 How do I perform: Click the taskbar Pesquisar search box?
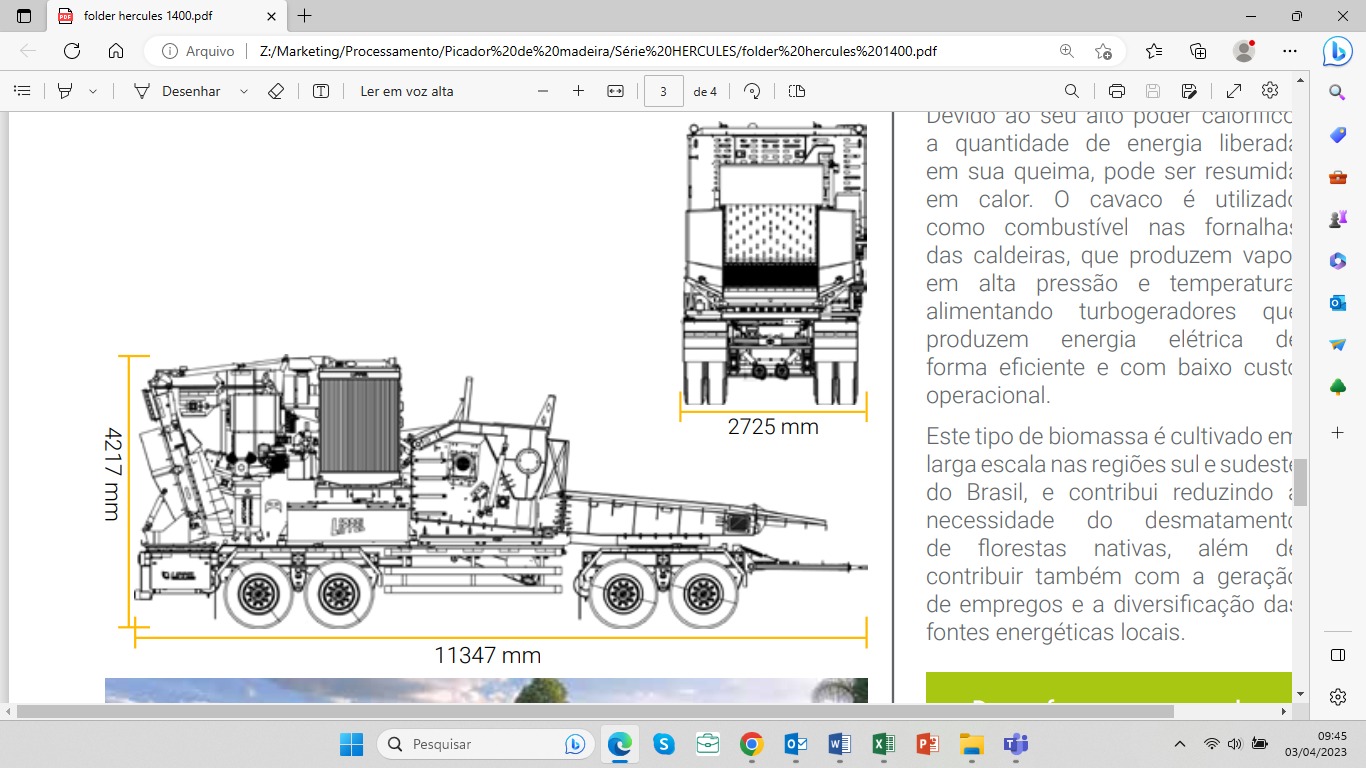(x=486, y=744)
